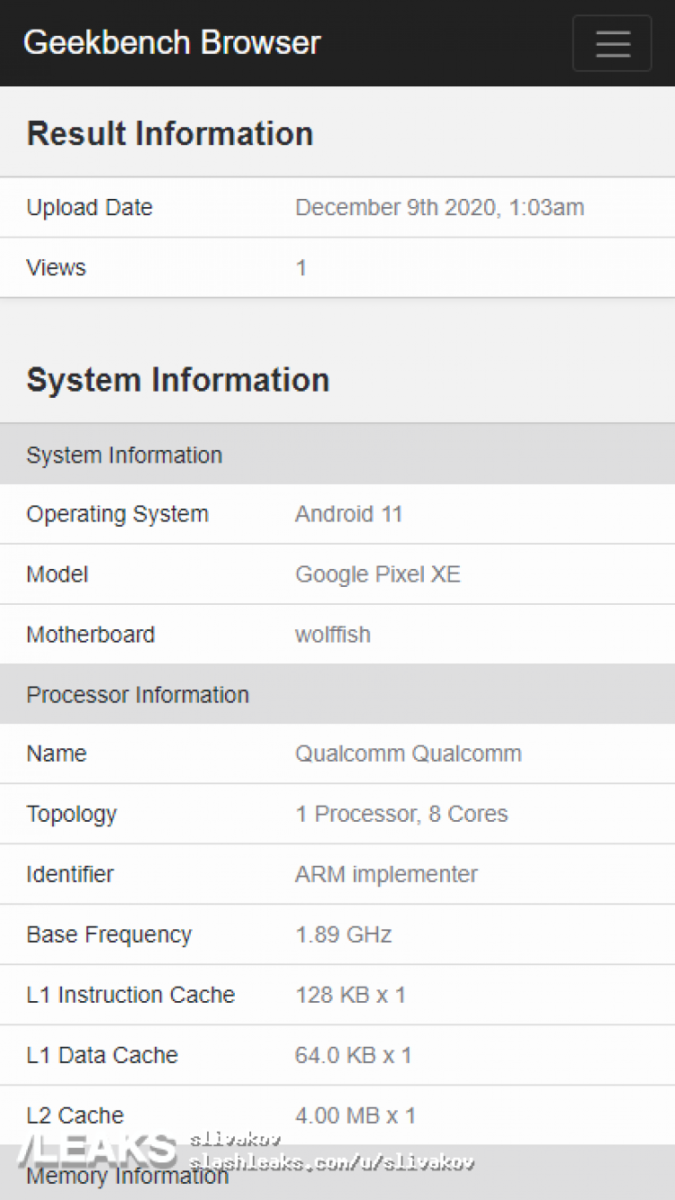Select the Model label

[x=57, y=575]
